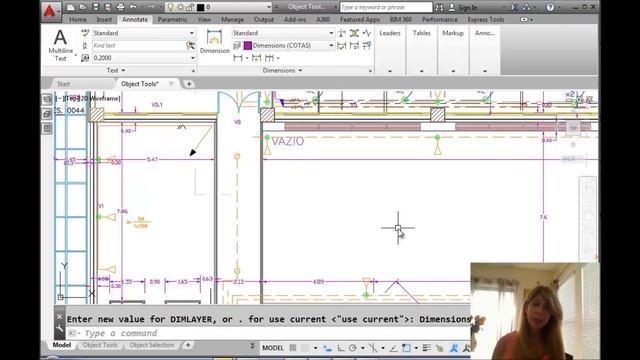Image resolution: width=640 pixels, height=360 pixels.
Task: Expand the Dimensions panel title
Action: (282, 70)
